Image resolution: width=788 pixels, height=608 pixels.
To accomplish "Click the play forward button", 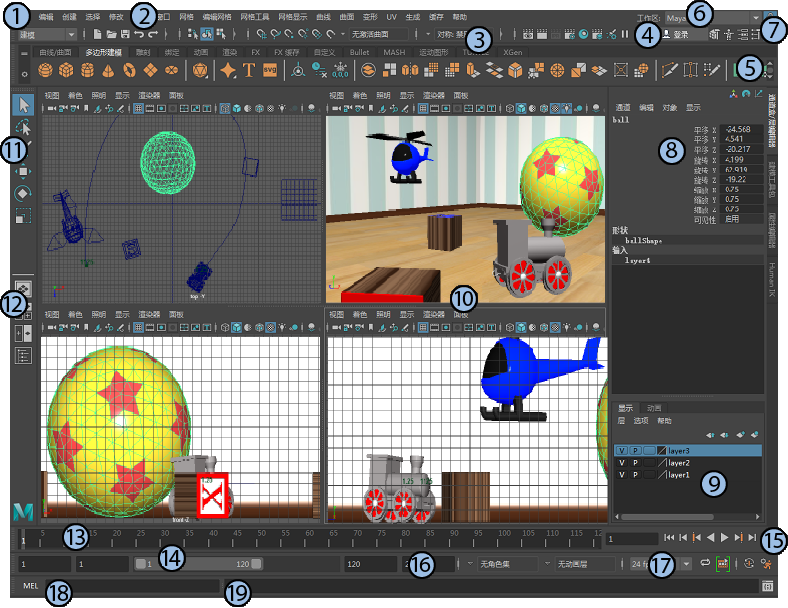I will coord(724,538).
